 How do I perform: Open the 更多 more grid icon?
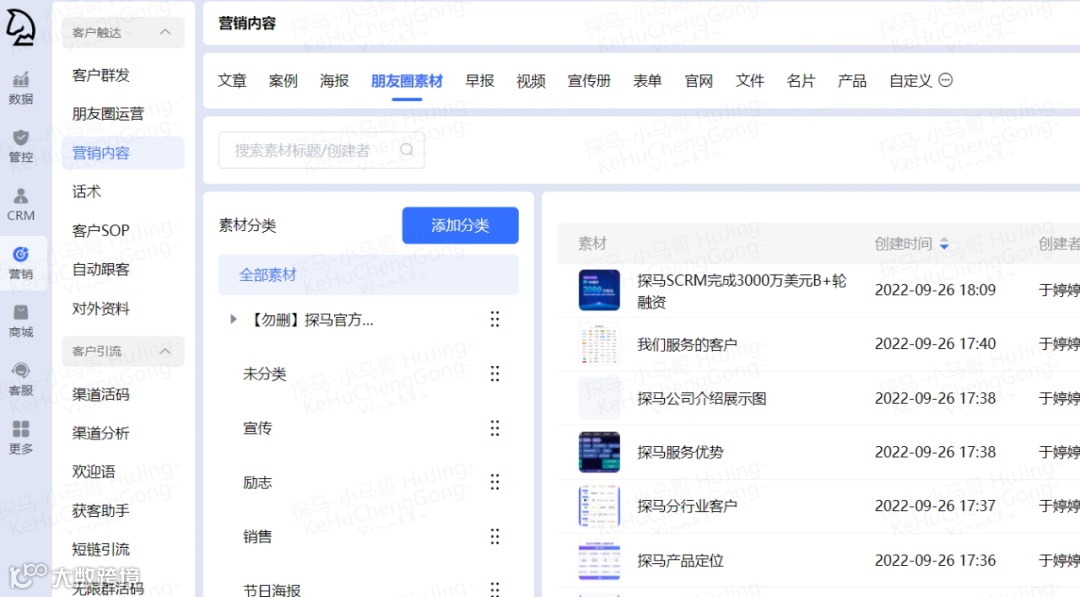tap(21, 438)
